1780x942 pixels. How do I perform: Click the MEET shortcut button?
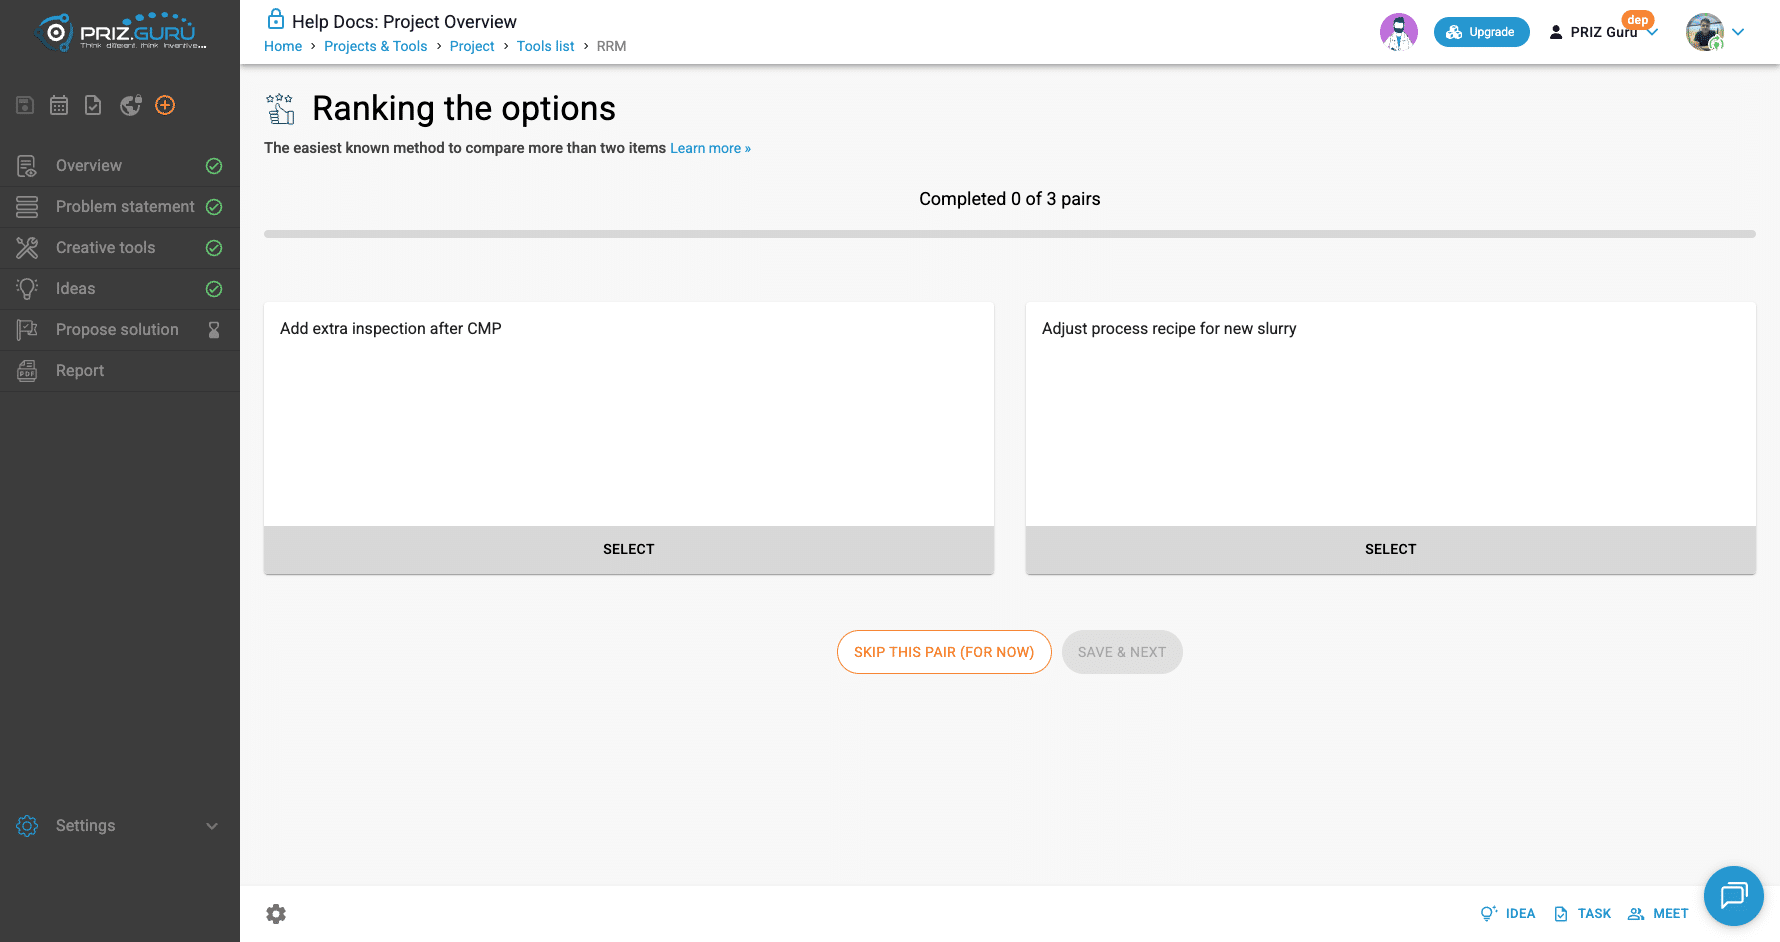click(x=1658, y=914)
